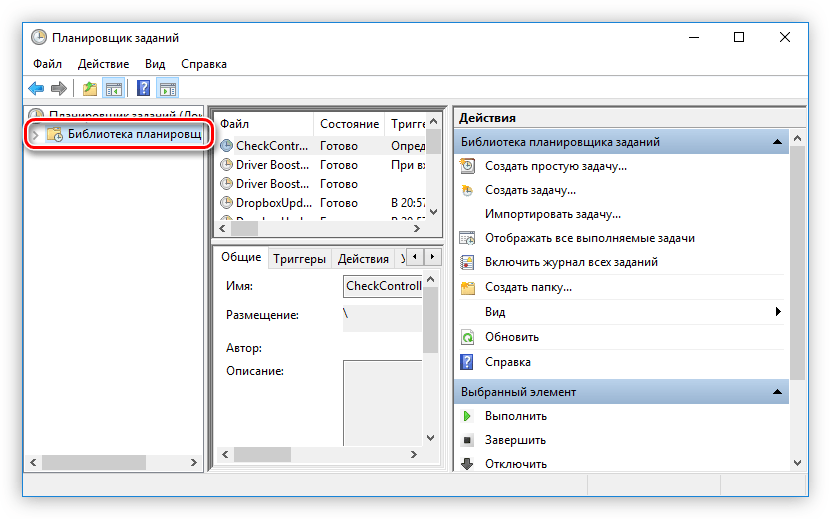Open the 'Файл' menu
This screenshot has width=831, height=519.
click(x=47, y=64)
